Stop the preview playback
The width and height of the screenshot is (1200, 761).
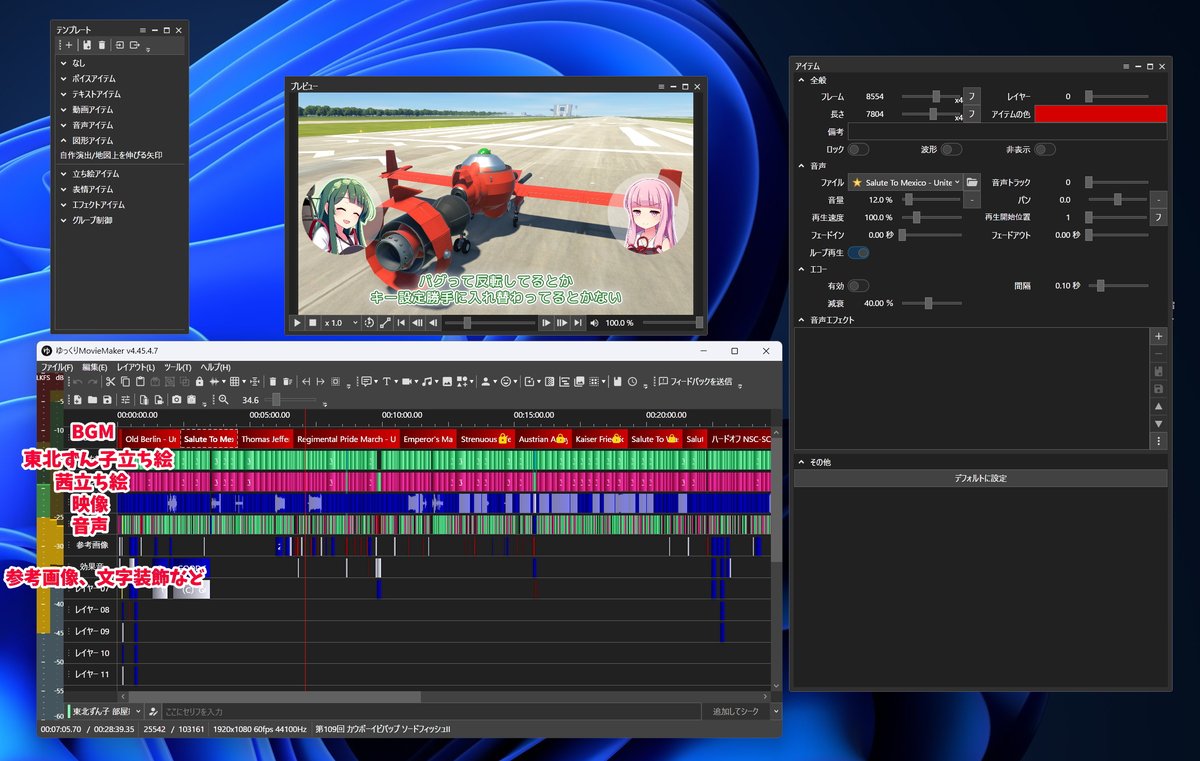click(313, 323)
